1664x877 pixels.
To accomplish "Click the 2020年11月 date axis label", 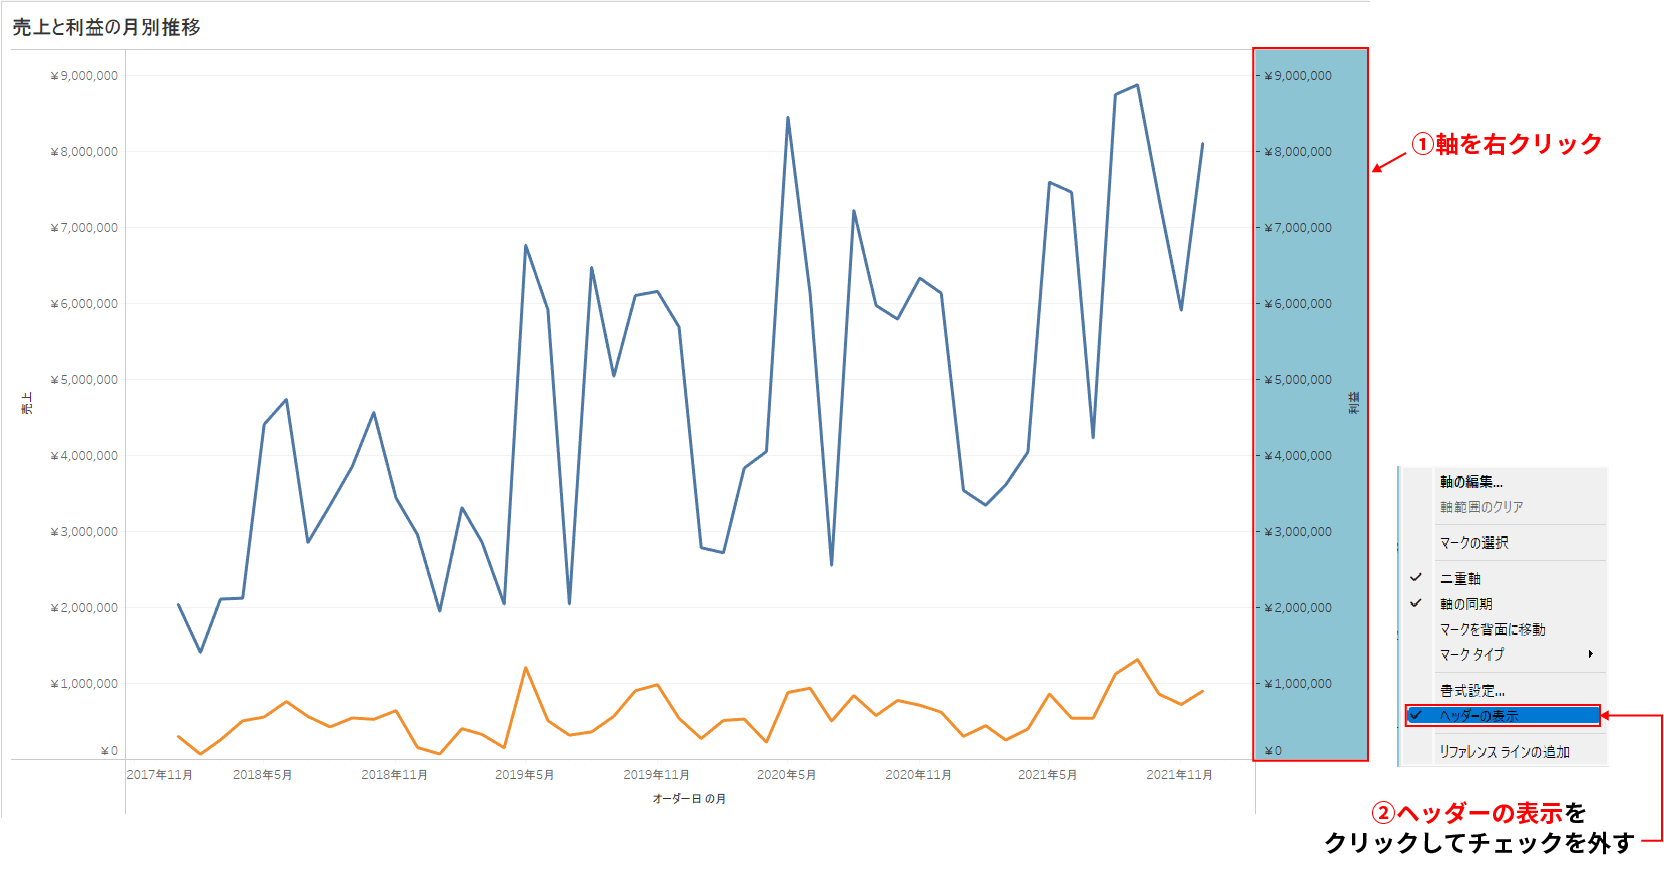I will point(919,775).
